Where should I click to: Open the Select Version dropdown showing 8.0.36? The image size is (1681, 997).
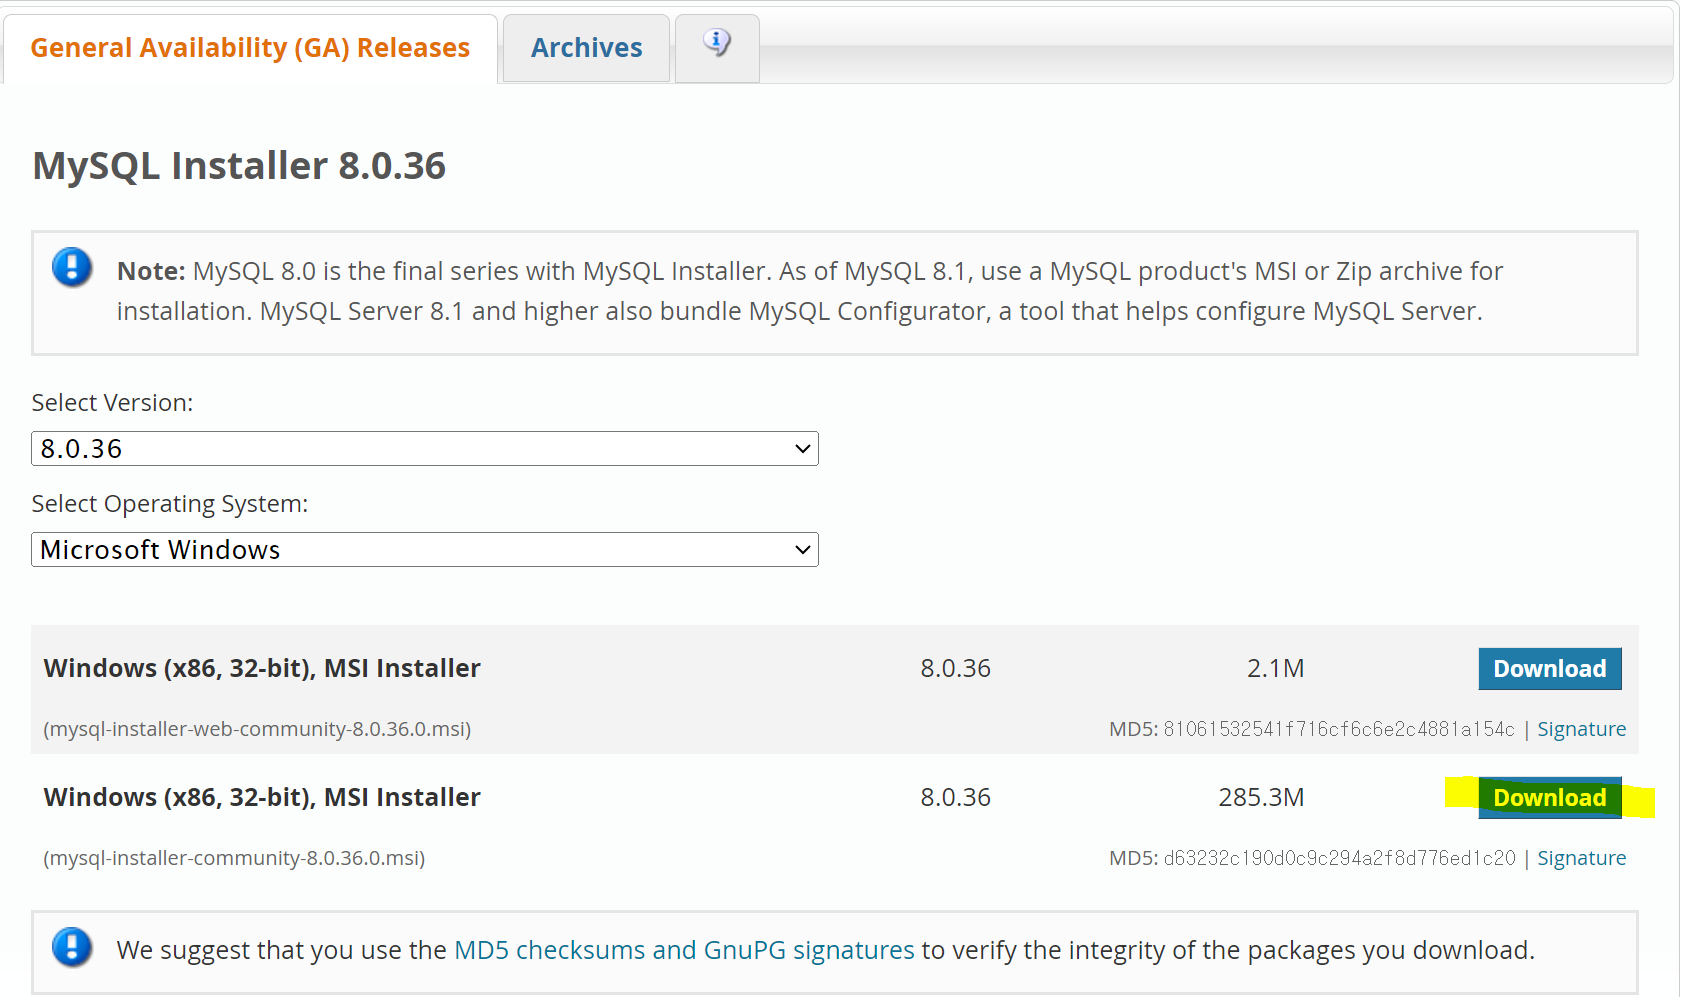(x=425, y=449)
